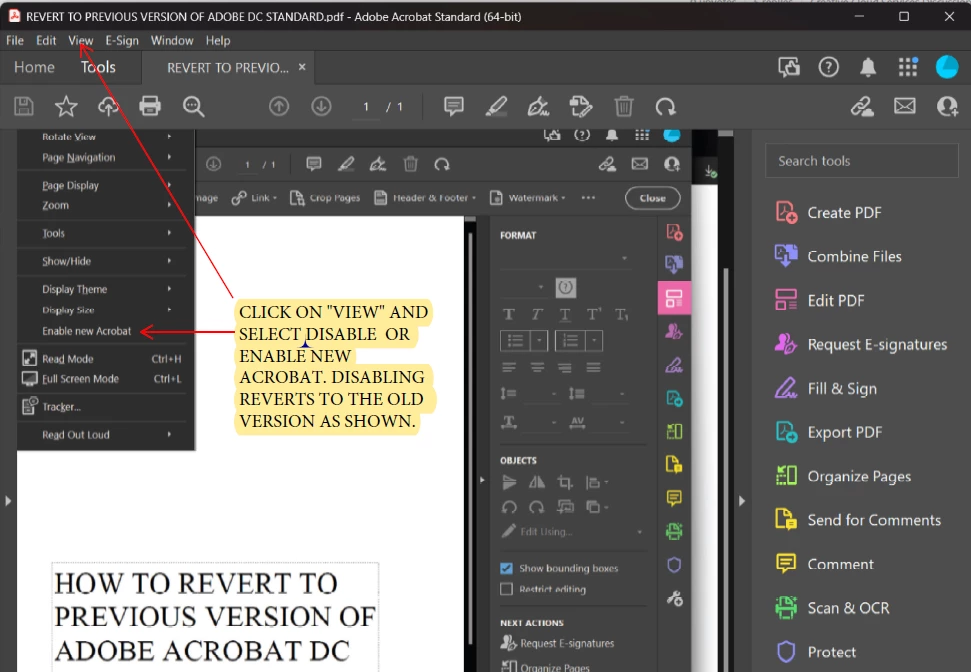Image resolution: width=971 pixels, height=672 pixels.
Task: Open the blue profile avatar
Action: 947,67
